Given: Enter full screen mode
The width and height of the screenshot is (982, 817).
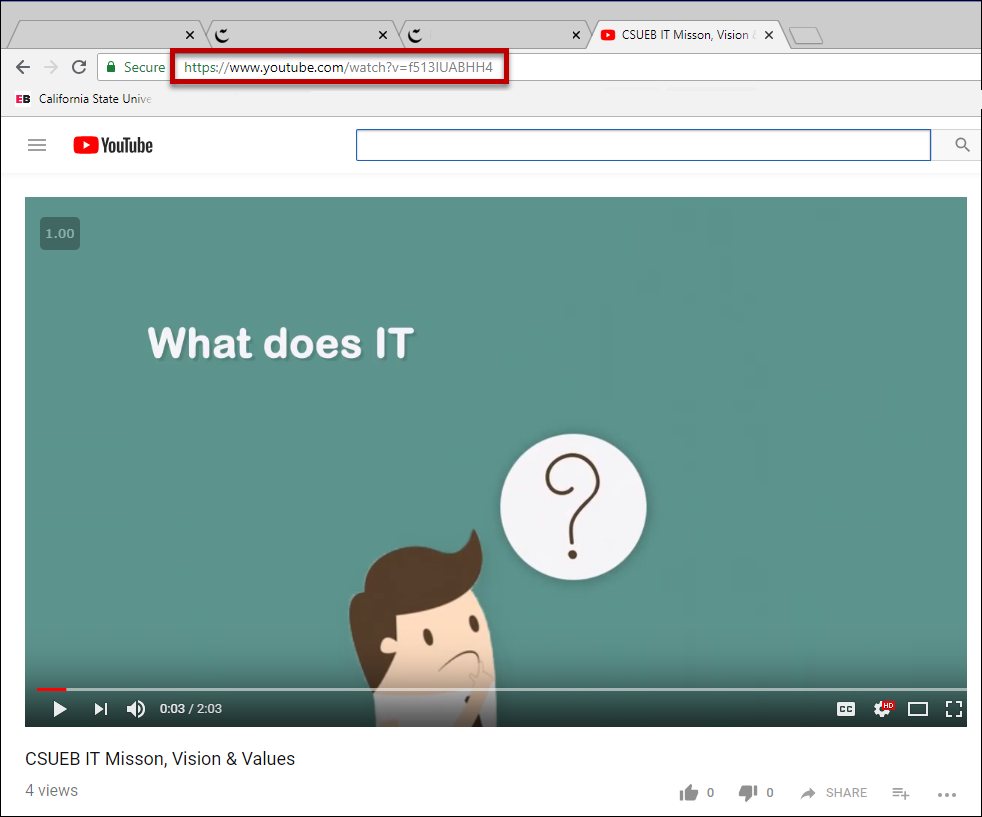Looking at the screenshot, I should click(954, 709).
